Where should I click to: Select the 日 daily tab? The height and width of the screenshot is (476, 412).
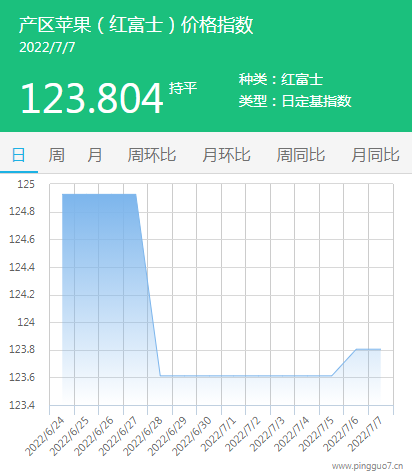(x=19, y=155)
